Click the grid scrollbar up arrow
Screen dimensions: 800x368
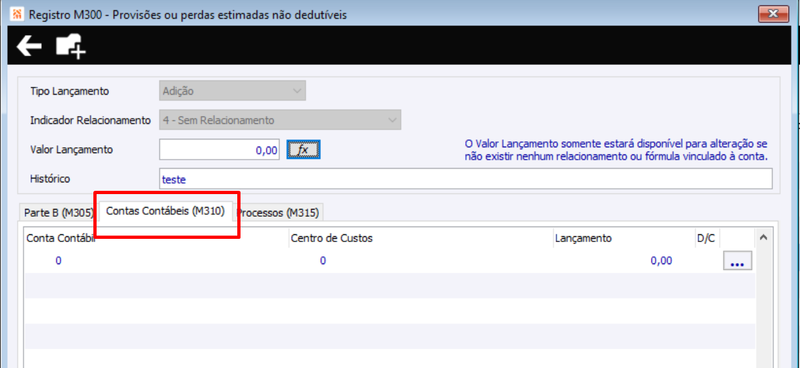[764, 237]
